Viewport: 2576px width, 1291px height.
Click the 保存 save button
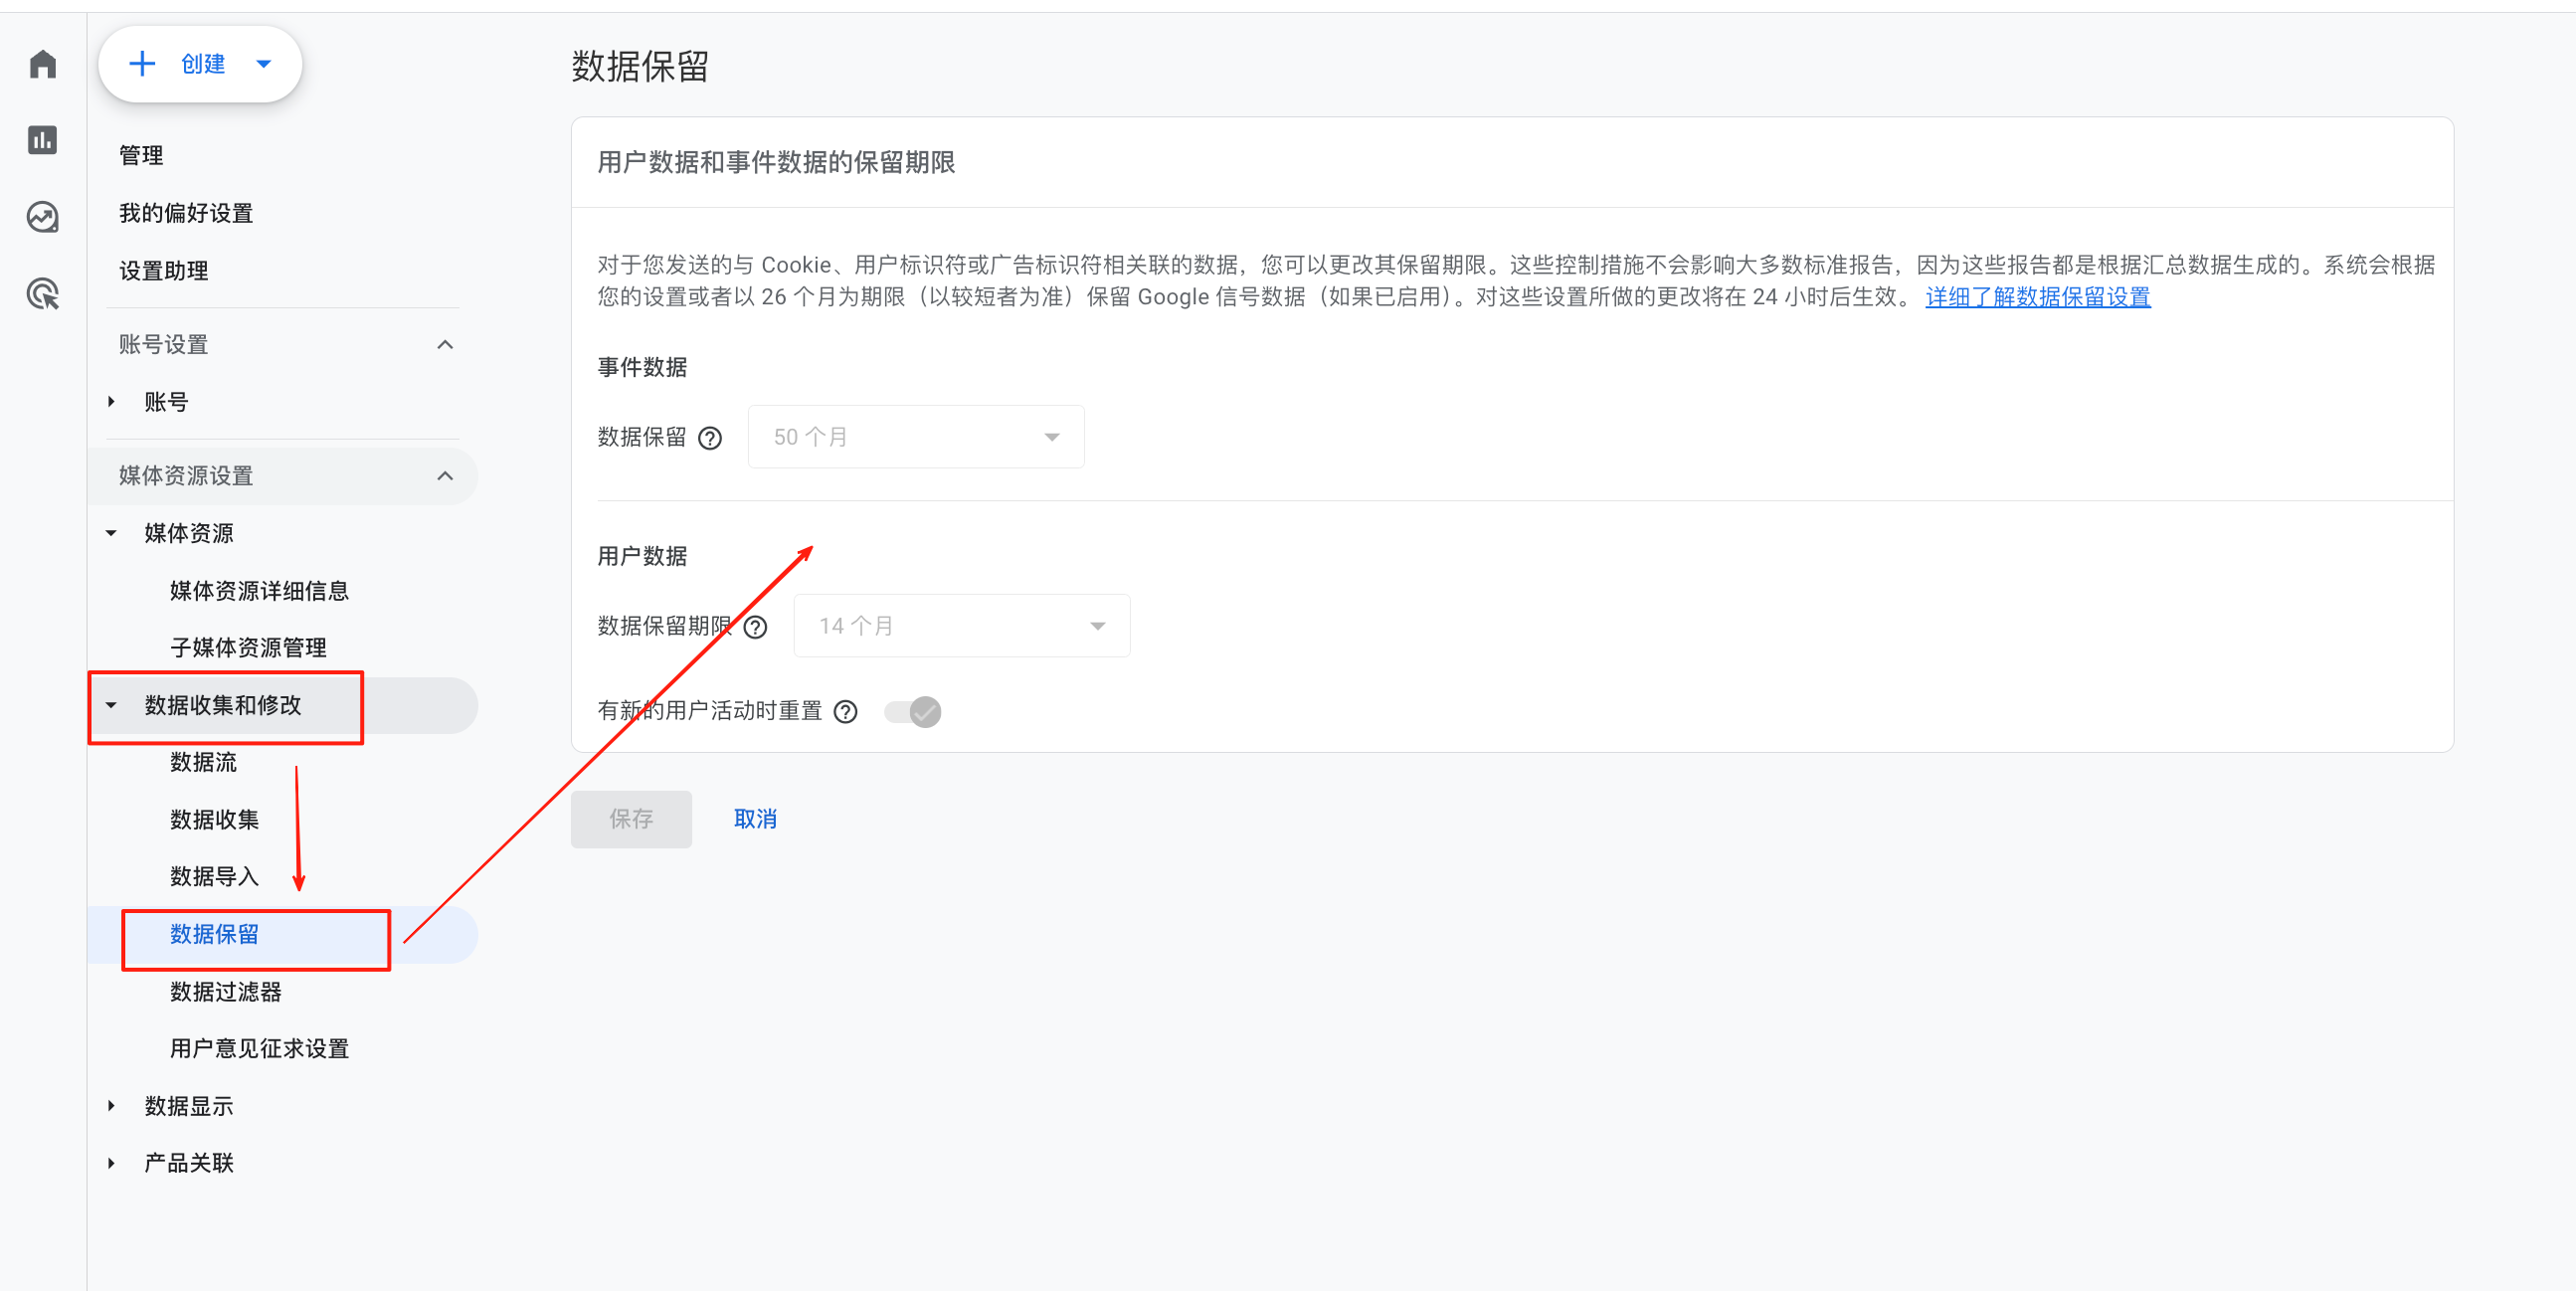pos(630,818)
